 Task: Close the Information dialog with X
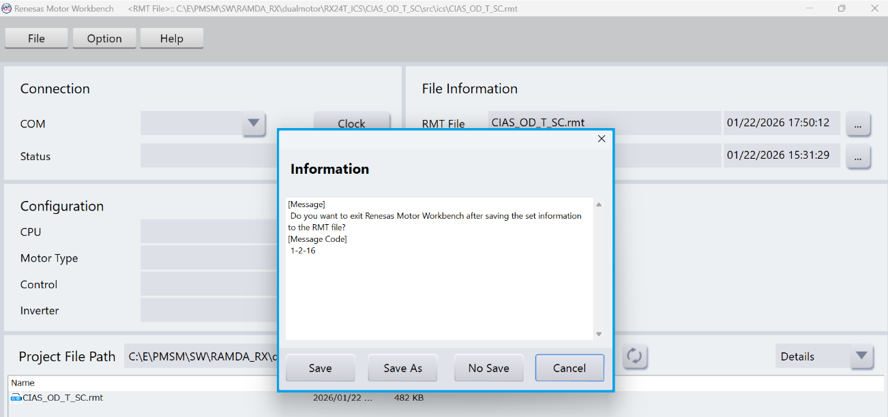pyautogui.click(x=601, y=139)
